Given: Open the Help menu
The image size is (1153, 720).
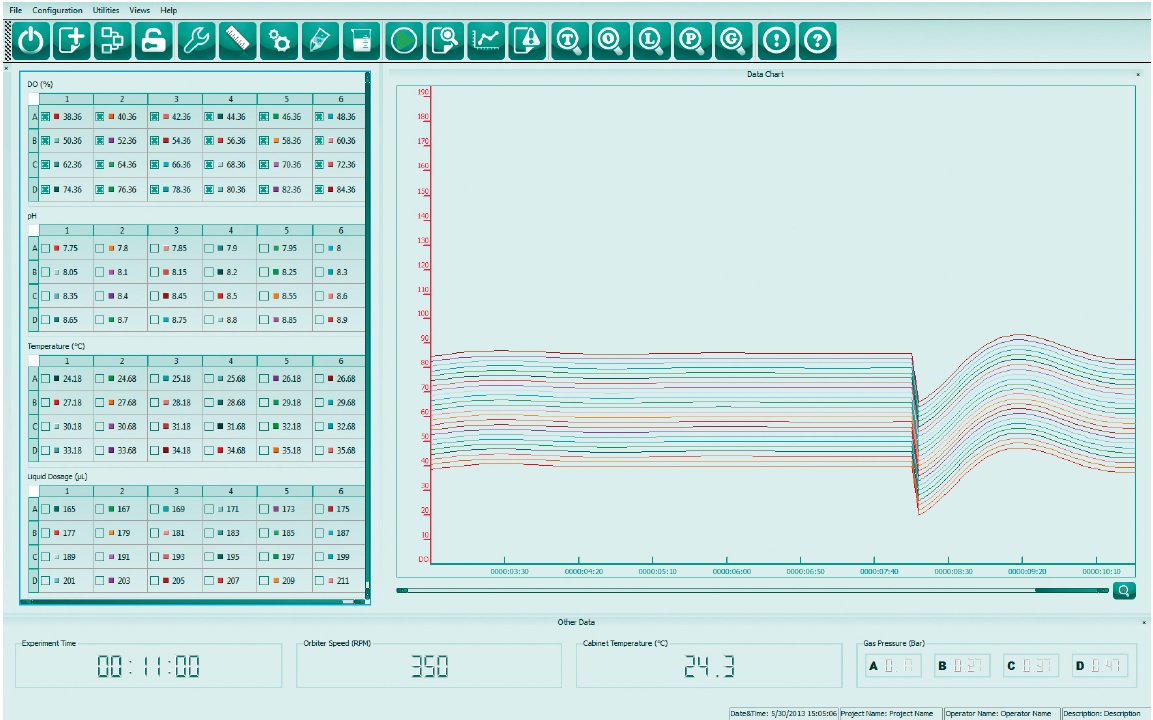Looking at the screenshot, I should coord(168,10).
